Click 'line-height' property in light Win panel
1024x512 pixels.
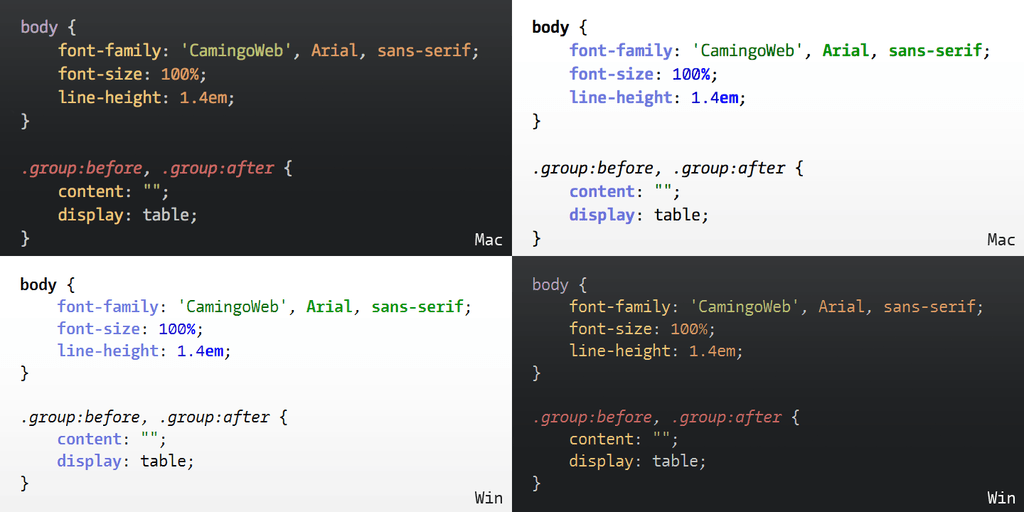point(108,351)
